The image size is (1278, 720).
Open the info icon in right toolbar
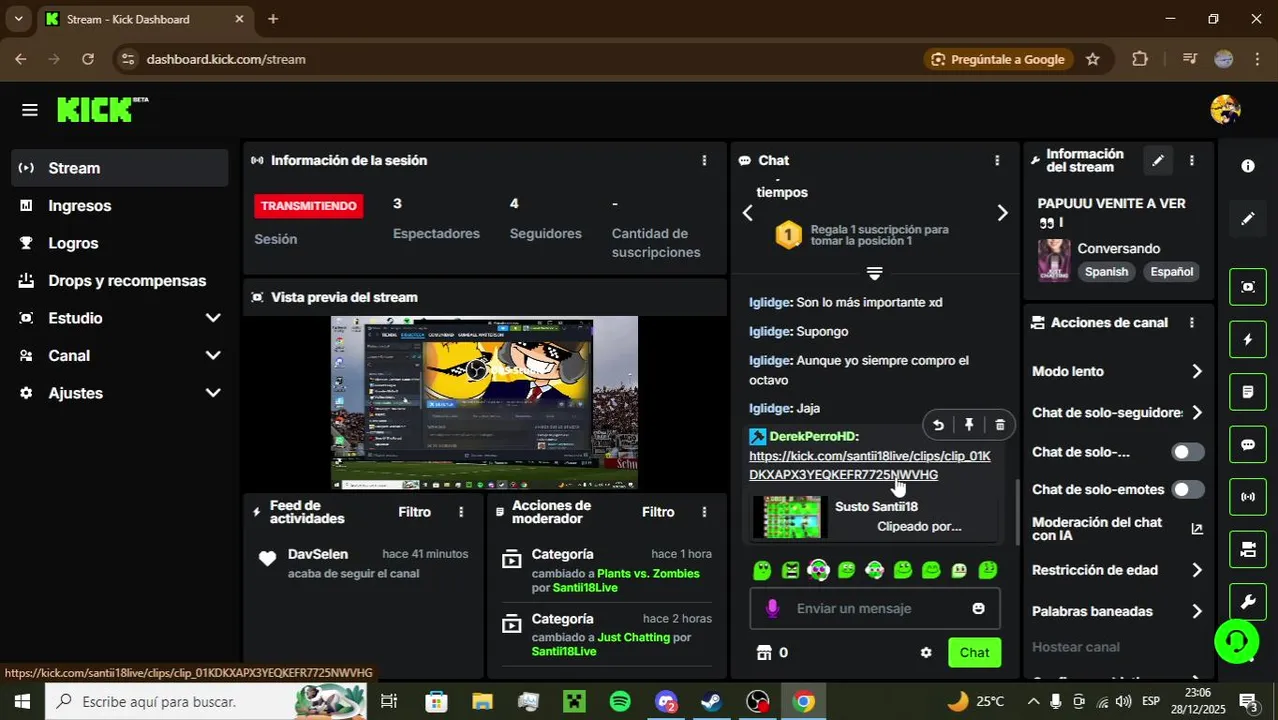1248,166
